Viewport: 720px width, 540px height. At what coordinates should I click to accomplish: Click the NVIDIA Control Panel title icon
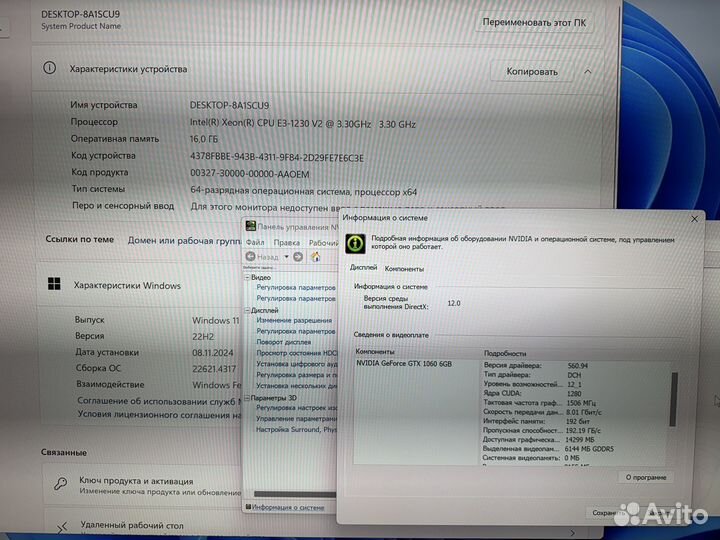pyautogui.click(x=251, y=225)
